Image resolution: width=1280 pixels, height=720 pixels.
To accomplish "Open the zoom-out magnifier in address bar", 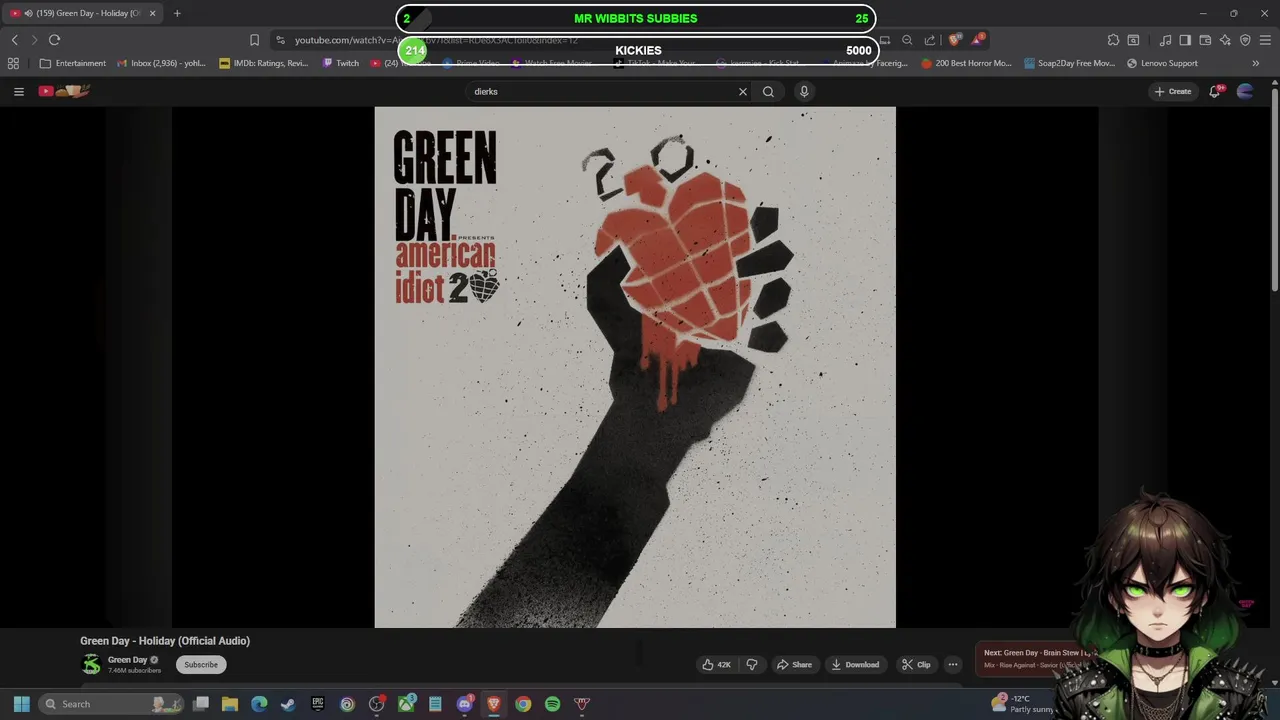I will (x=907, y=40).
